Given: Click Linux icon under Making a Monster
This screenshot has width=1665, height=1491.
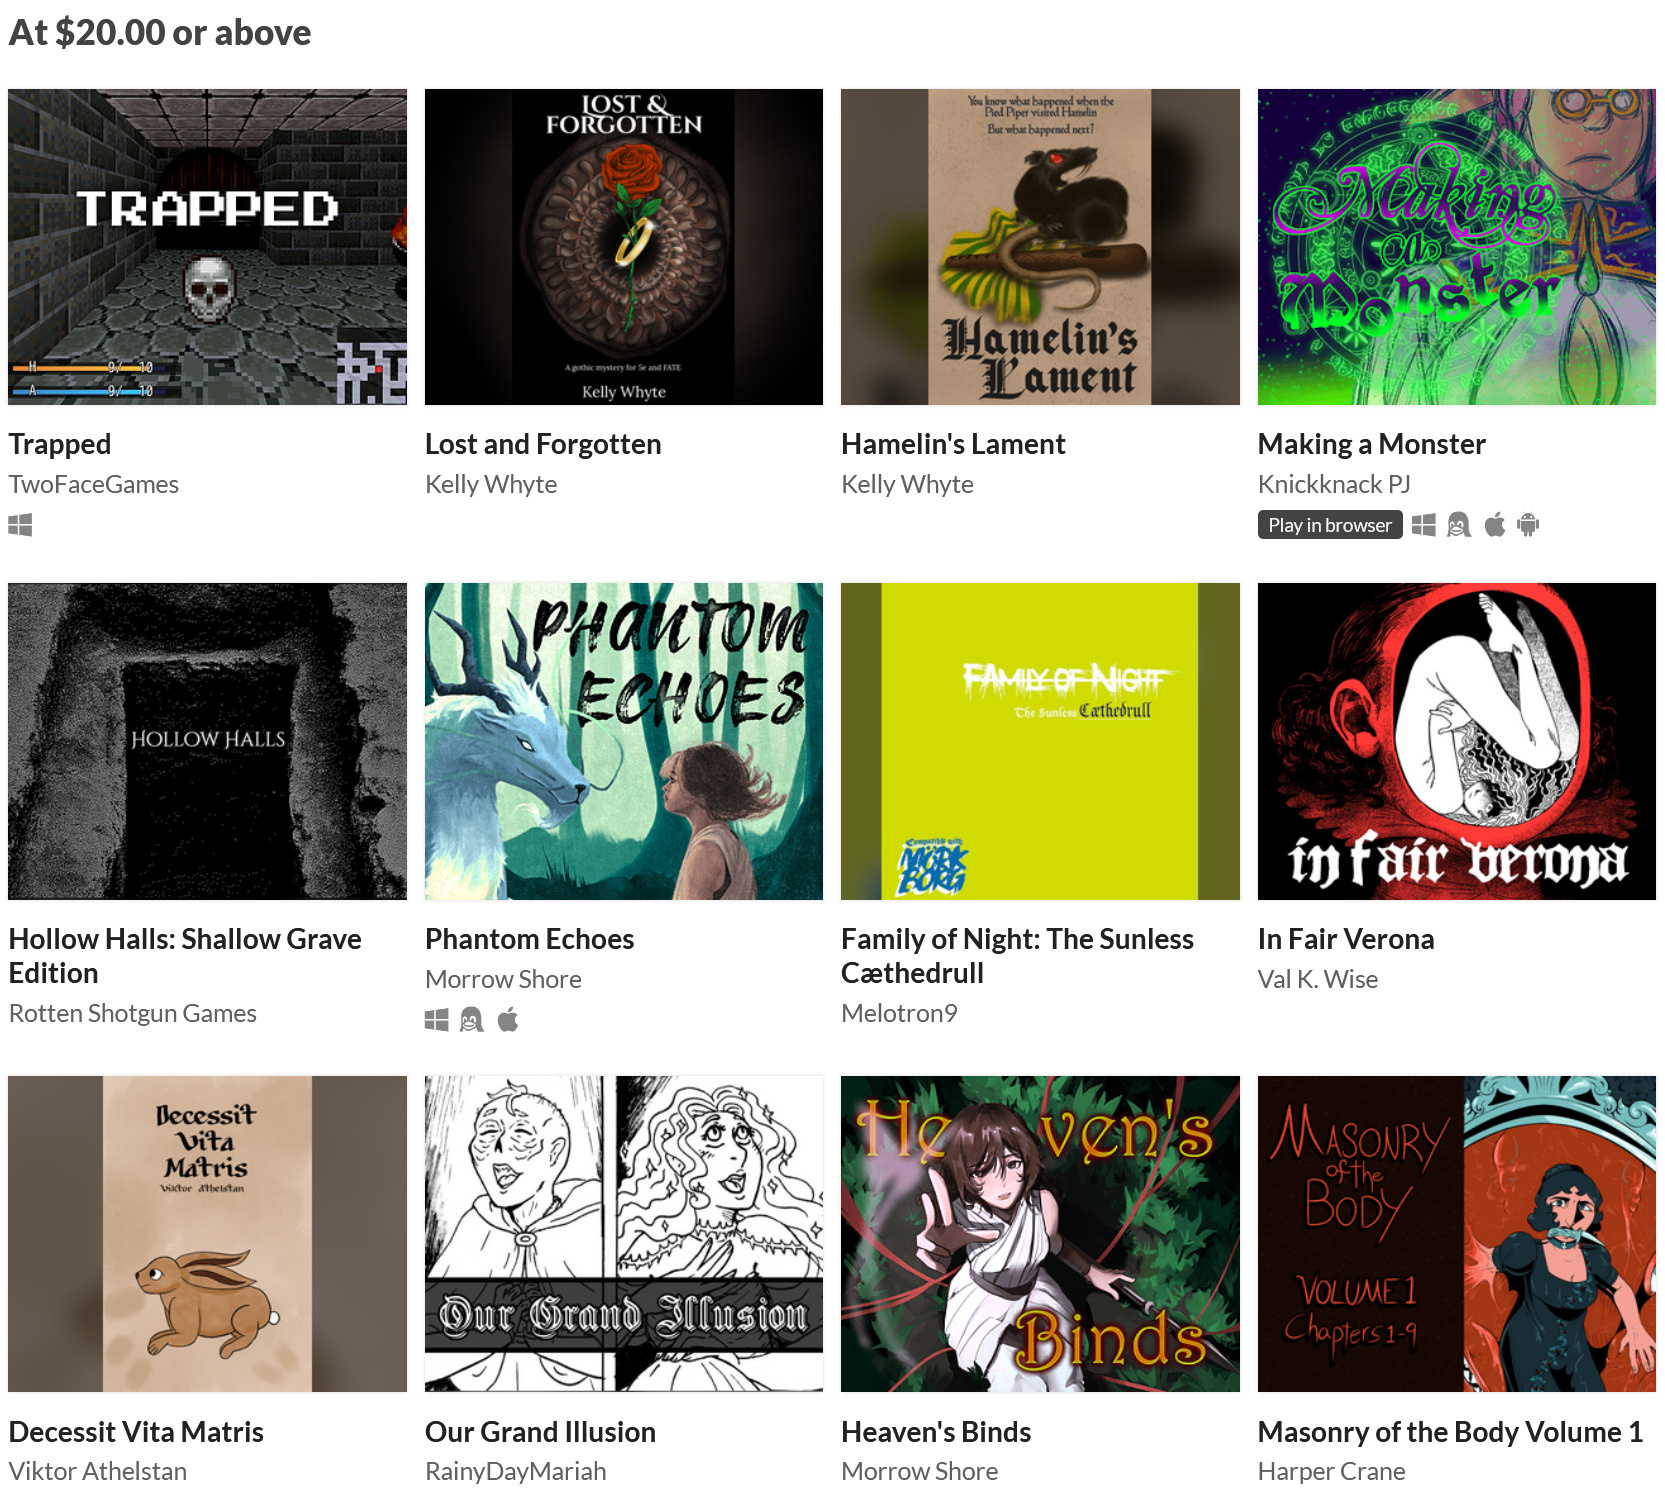Looking at the screenshot, I should click(1459, 525).
